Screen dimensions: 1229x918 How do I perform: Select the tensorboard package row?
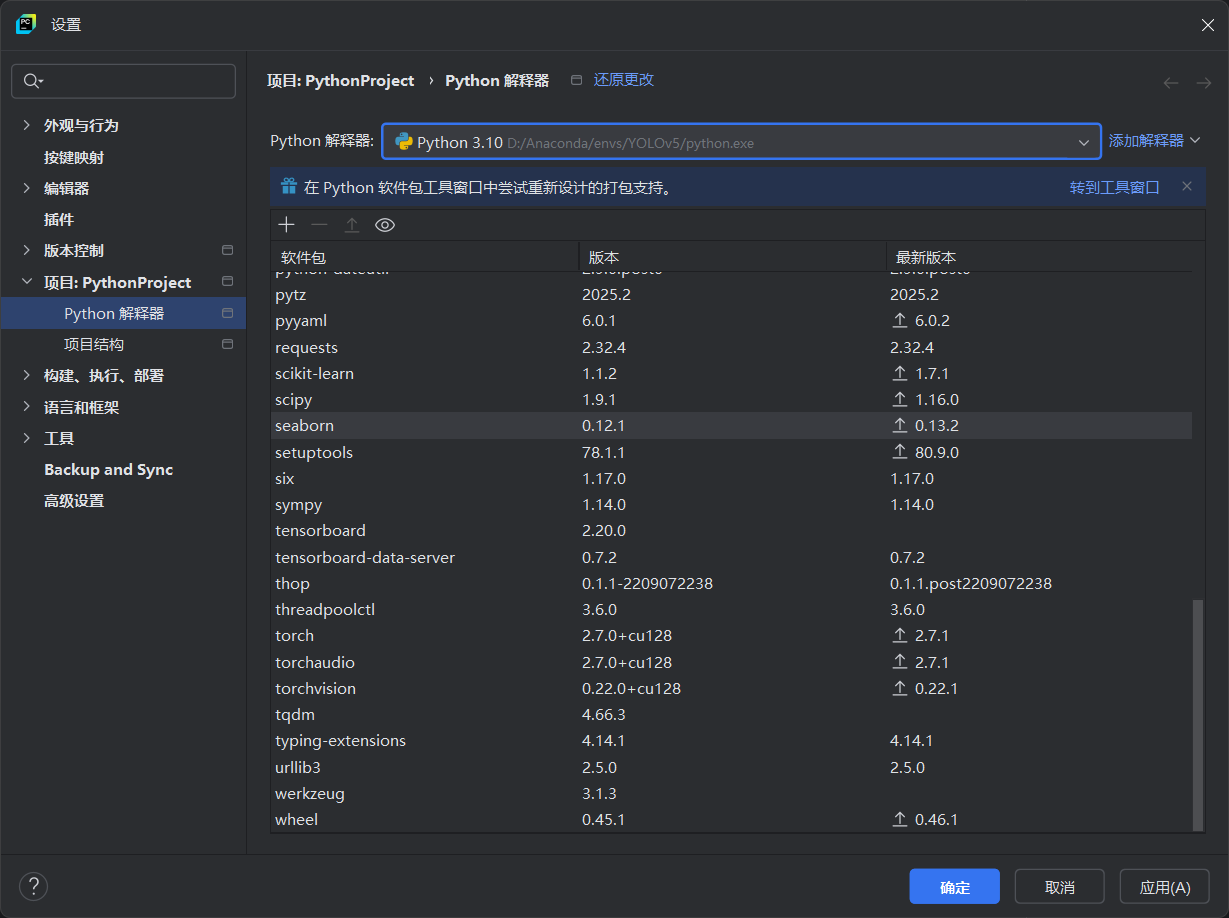click(731, 530)
